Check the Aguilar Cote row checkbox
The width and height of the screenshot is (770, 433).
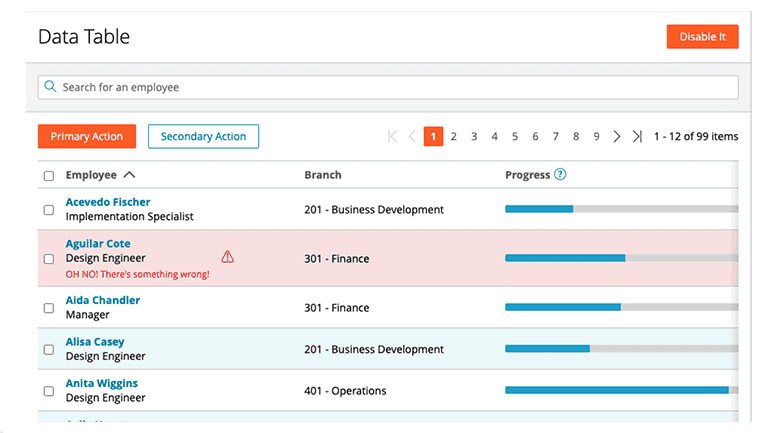pos(49,259)
